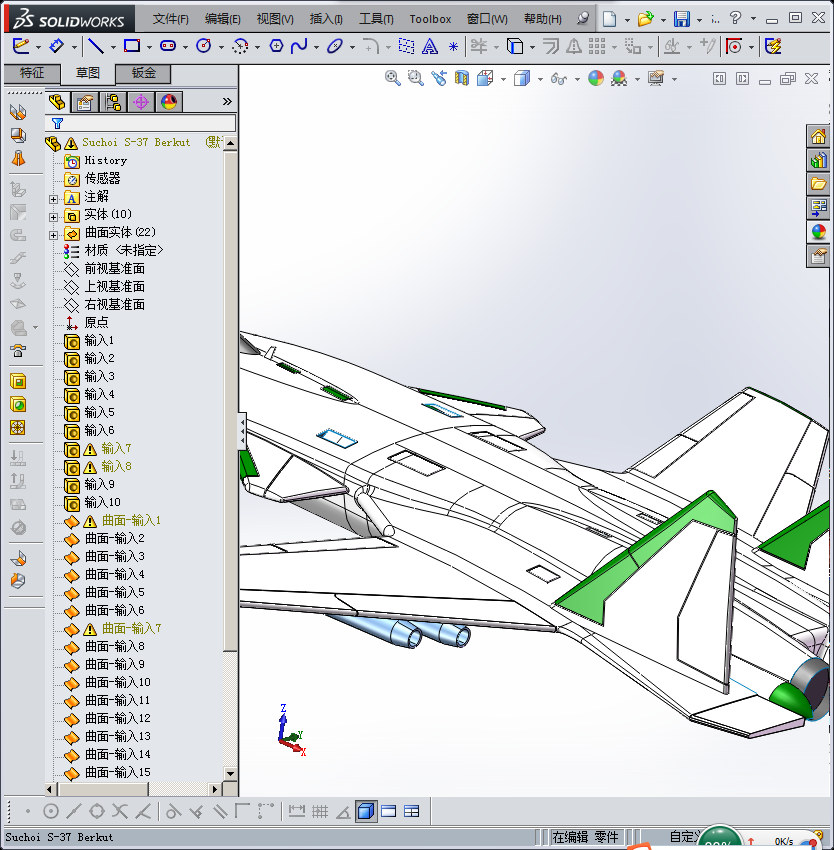Open Rectangle tool dropdown arrow
This screenshot has height=850, width=834.
tap(149, 48)
